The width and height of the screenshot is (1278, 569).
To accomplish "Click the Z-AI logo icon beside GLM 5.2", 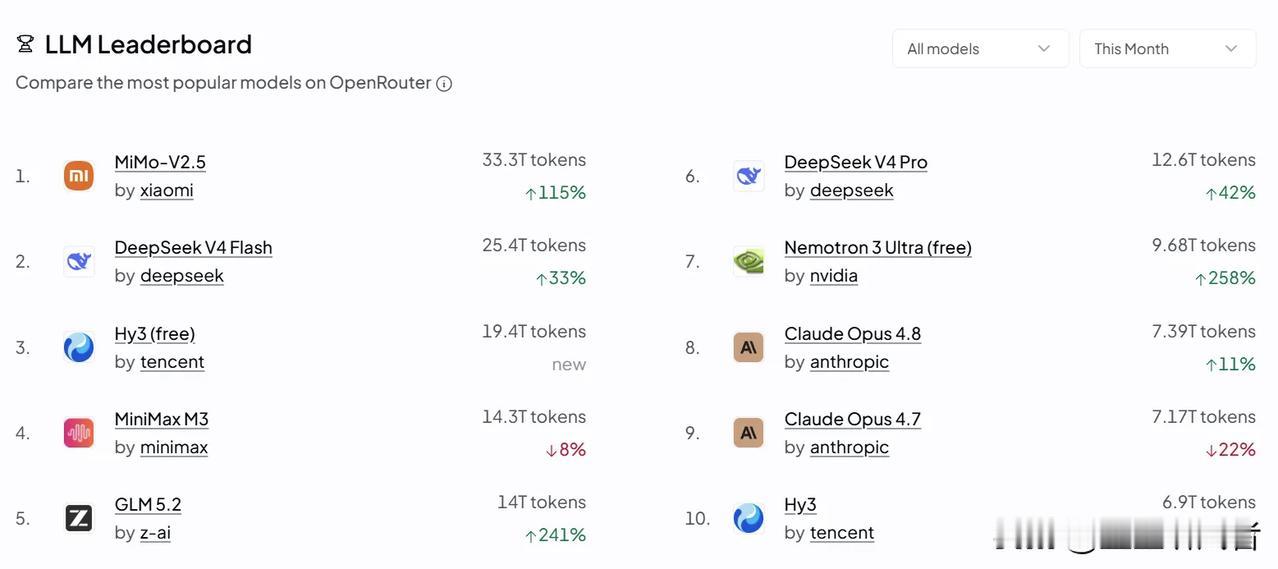I will [78, 518].
